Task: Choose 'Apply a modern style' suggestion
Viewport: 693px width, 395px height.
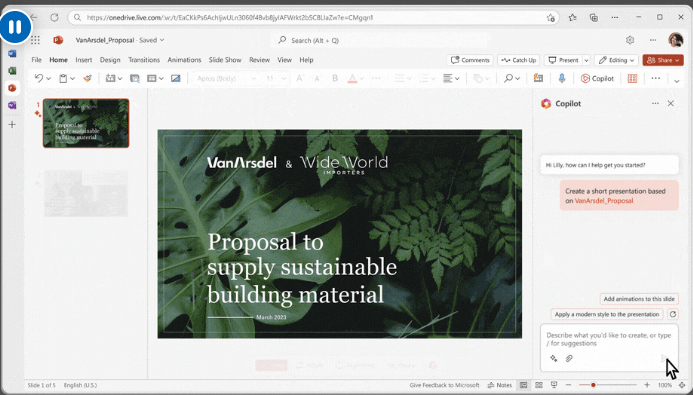Action: coord(607,314)
